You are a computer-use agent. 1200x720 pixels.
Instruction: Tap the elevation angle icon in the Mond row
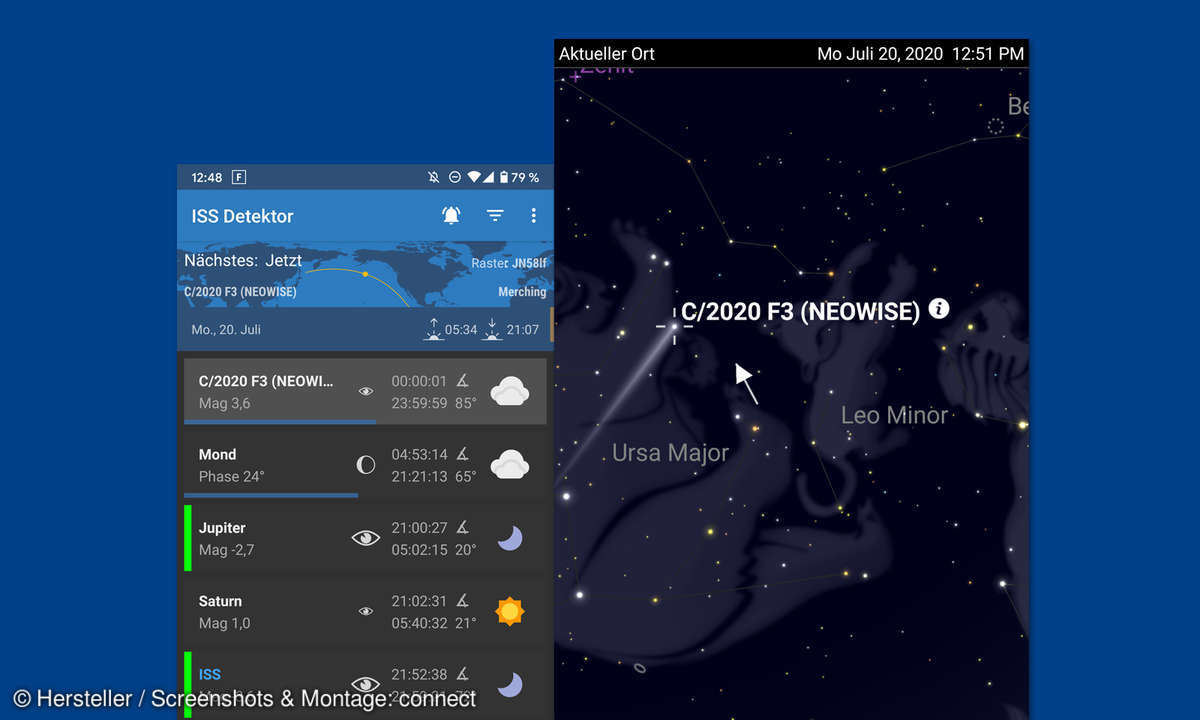pyautogui.click(x=463, y=454)
